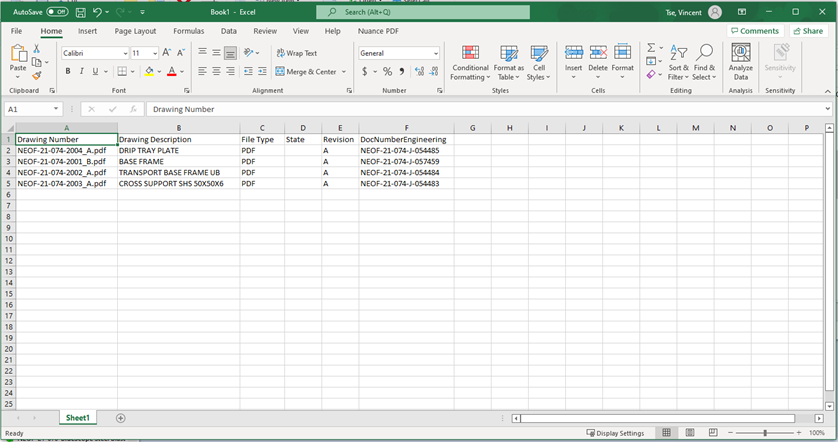This screenshot has height=442, width=838.
Task: Toggle Merge & Center
Action: point(306,71)
